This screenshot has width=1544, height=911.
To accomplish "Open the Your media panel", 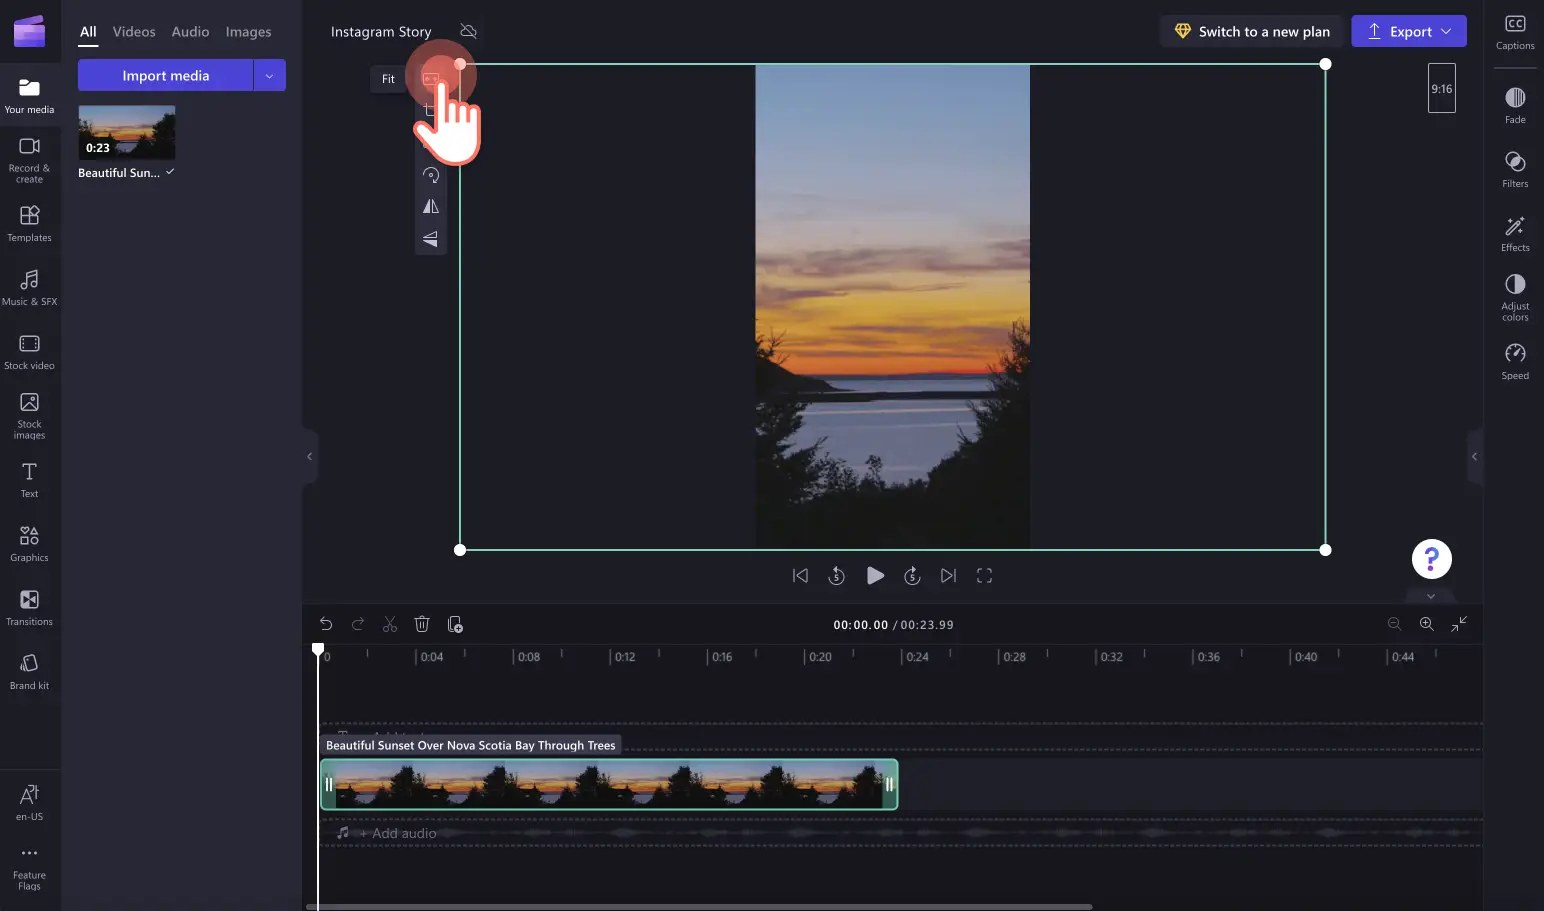I will 29,96.
